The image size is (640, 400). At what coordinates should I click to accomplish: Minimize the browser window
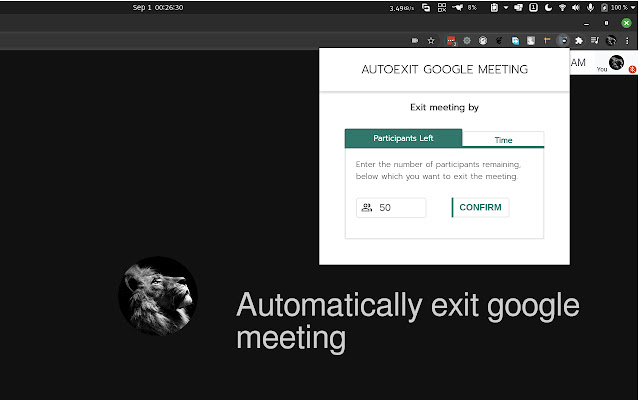tap(587, 24)
